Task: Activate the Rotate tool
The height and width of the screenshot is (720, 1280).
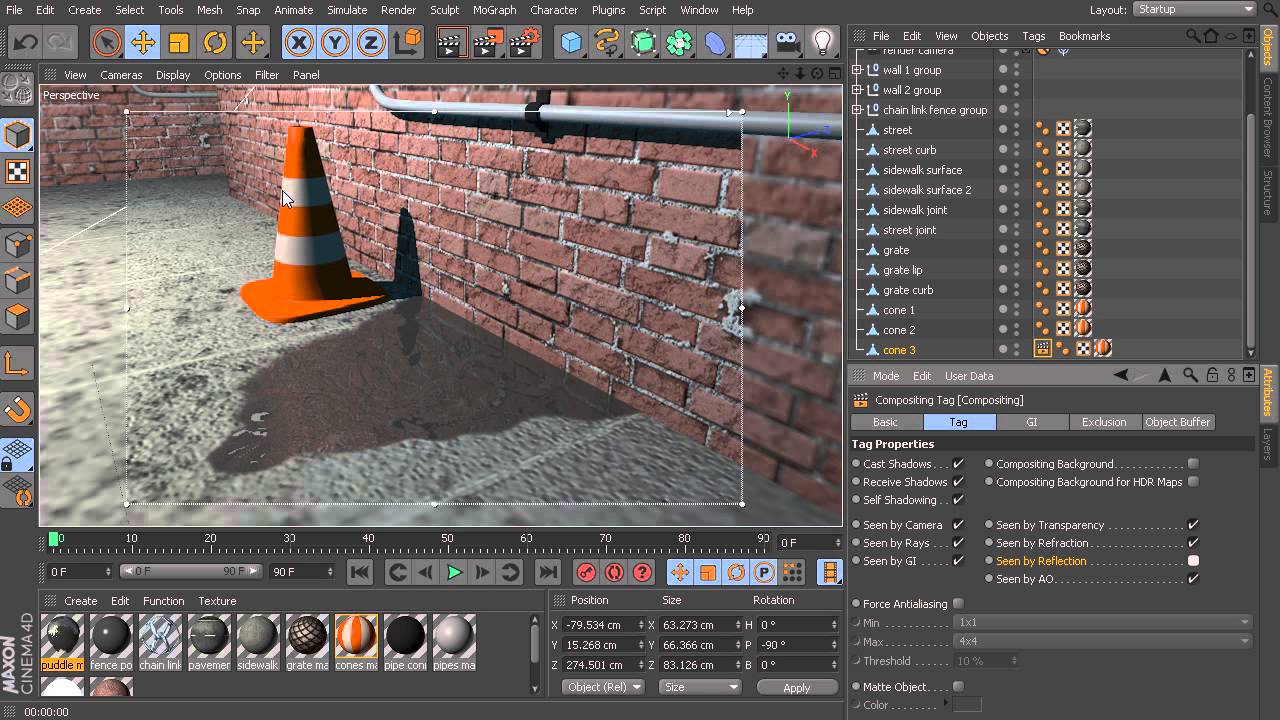Action: [215, 43]
